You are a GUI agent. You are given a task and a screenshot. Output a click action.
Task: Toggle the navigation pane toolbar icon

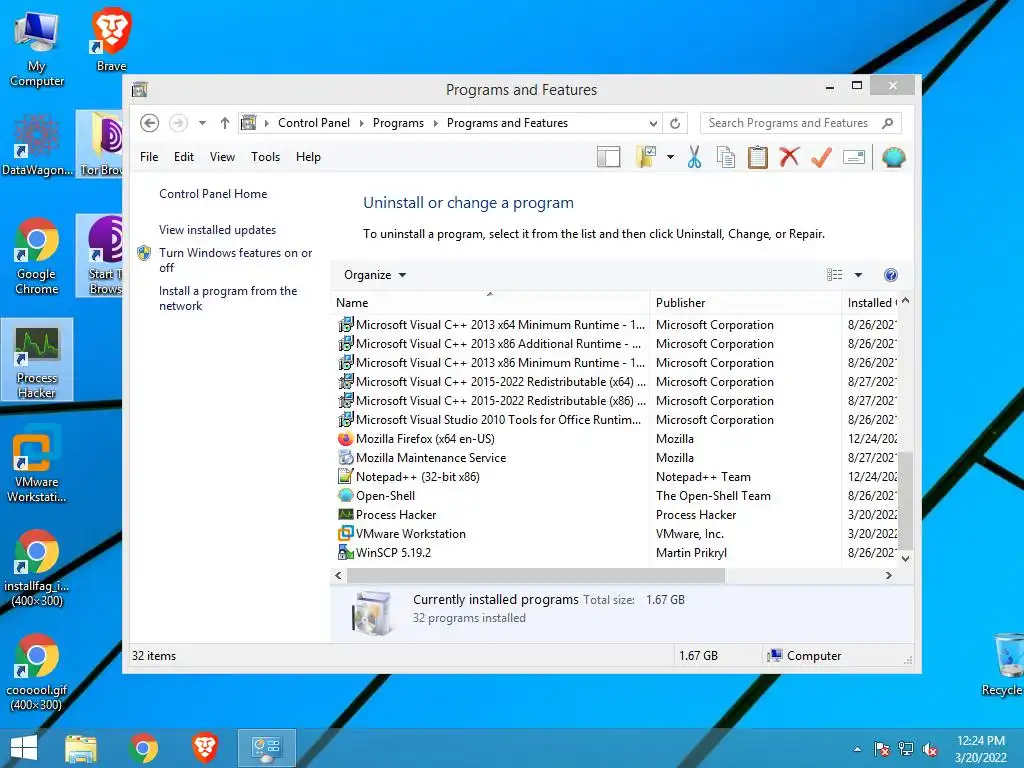pos(608,157)
